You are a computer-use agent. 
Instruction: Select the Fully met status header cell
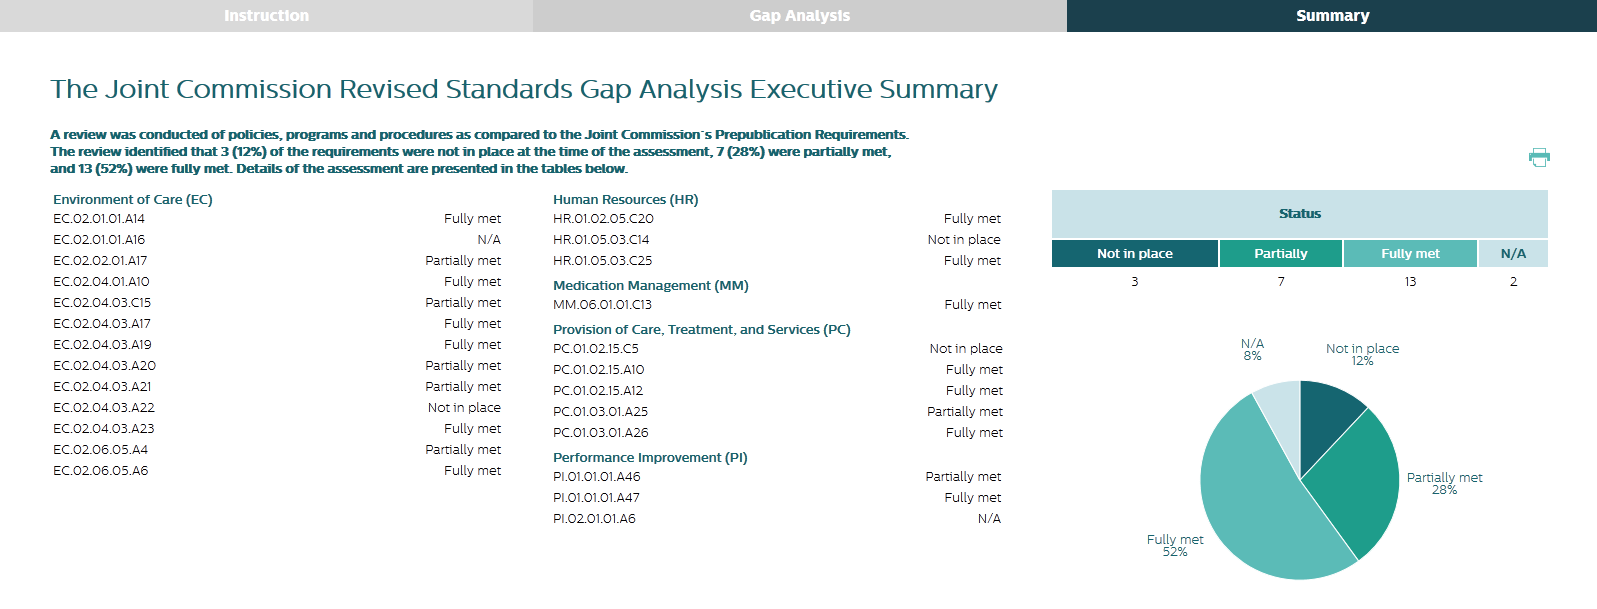(1410, 254)
